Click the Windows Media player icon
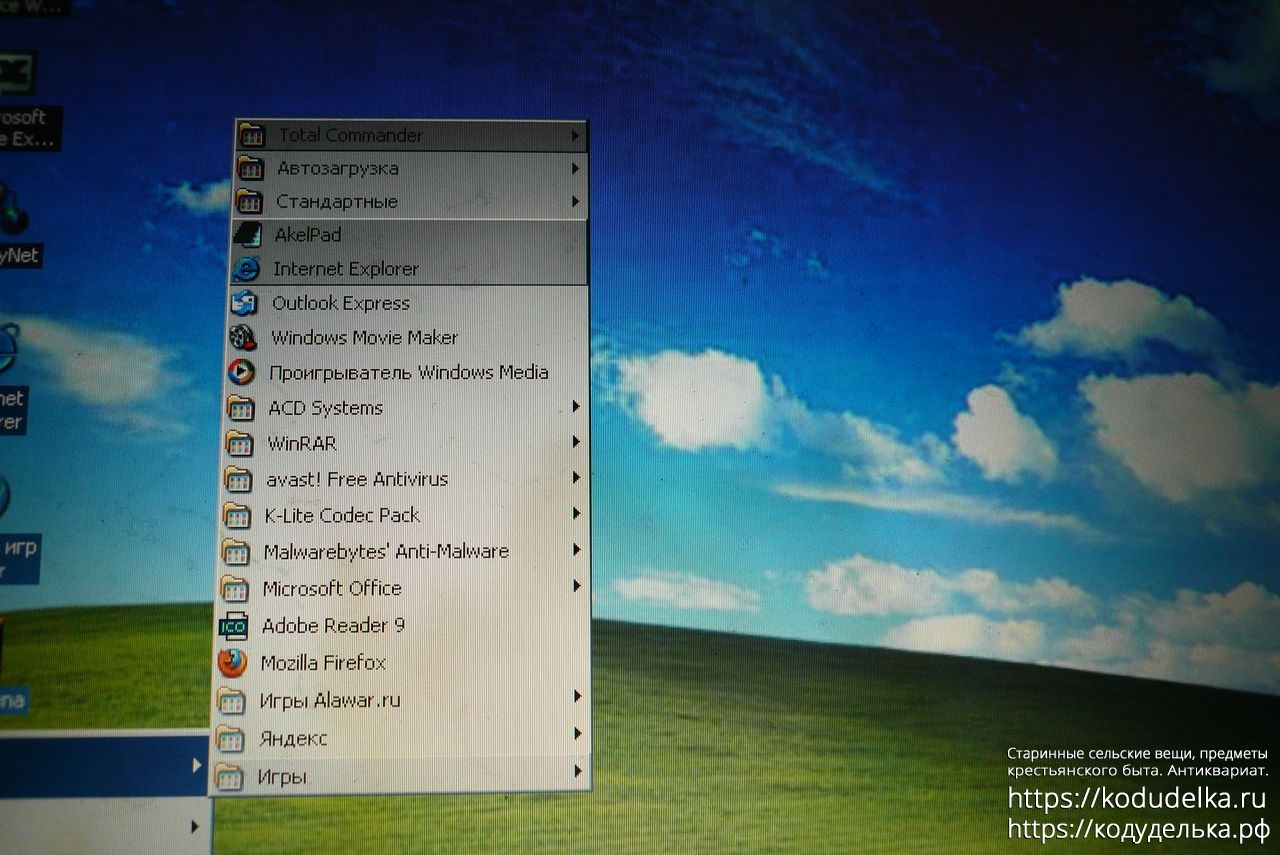Viewport: 1280px width, 855px height. coord(241,373)
